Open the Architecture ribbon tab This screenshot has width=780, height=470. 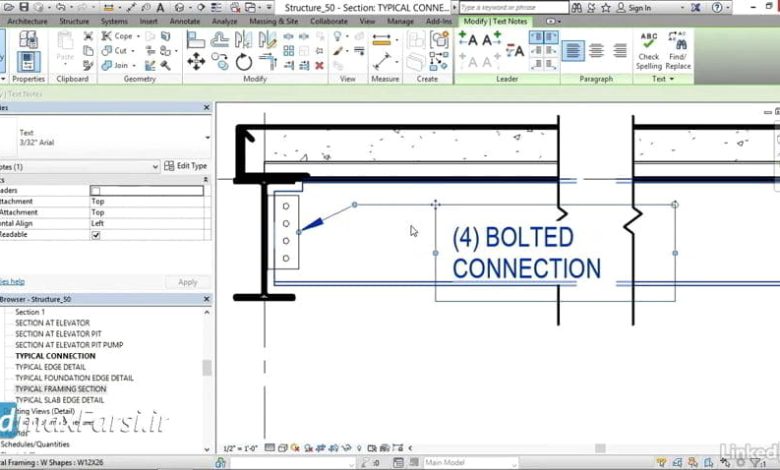27,21
